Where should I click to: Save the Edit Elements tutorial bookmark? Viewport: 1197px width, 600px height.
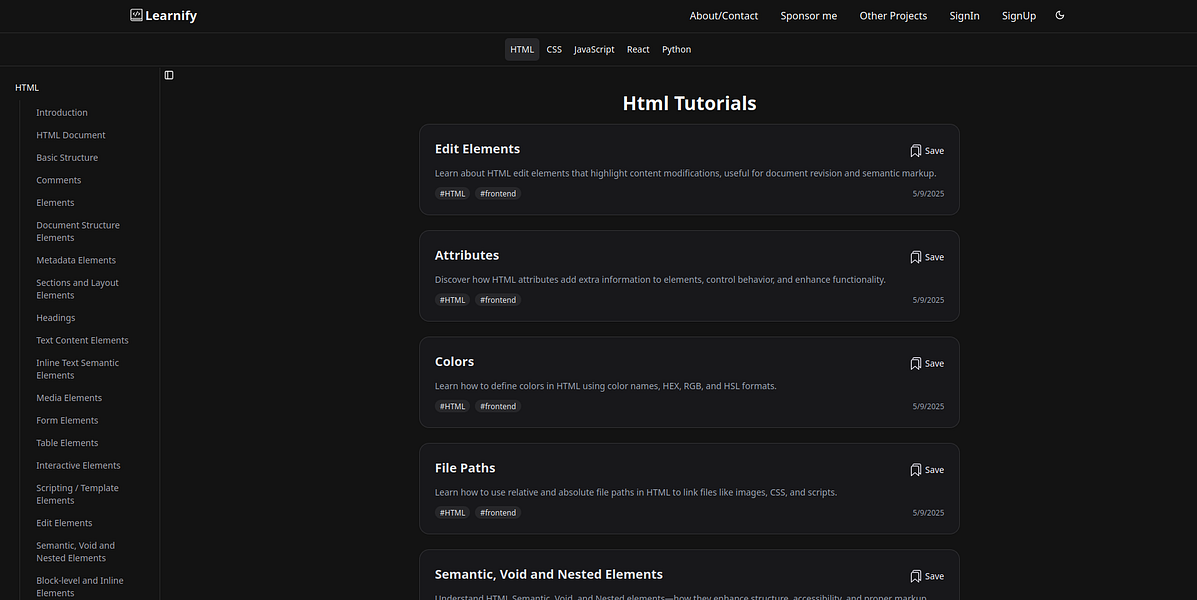coord(926,150)
